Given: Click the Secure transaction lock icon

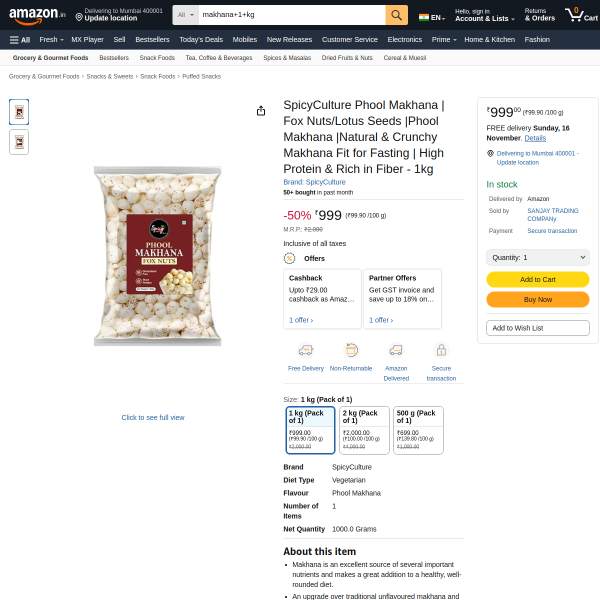Looking at the screenshot, I should point(441,350).
